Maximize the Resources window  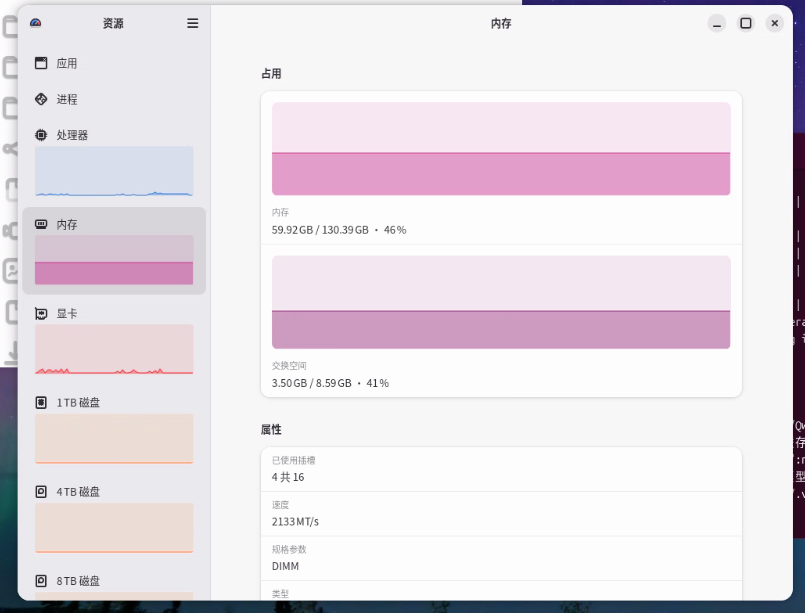coord(746,24)
